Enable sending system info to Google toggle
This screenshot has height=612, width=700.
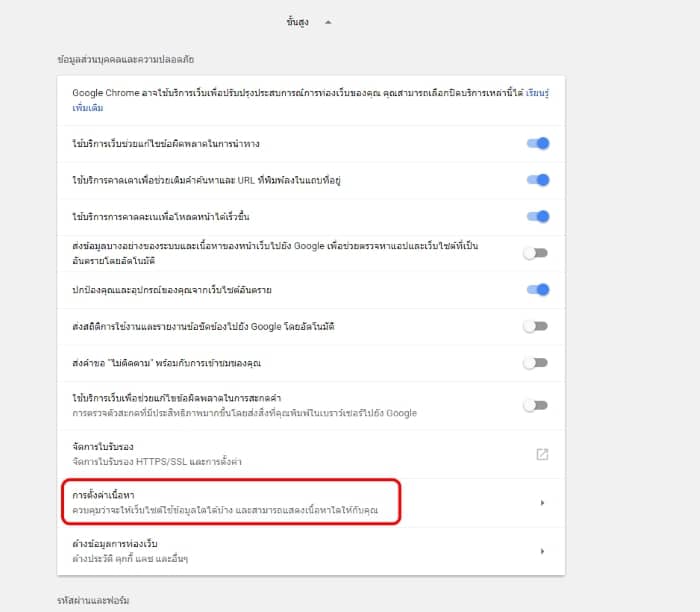click(537, 253)
